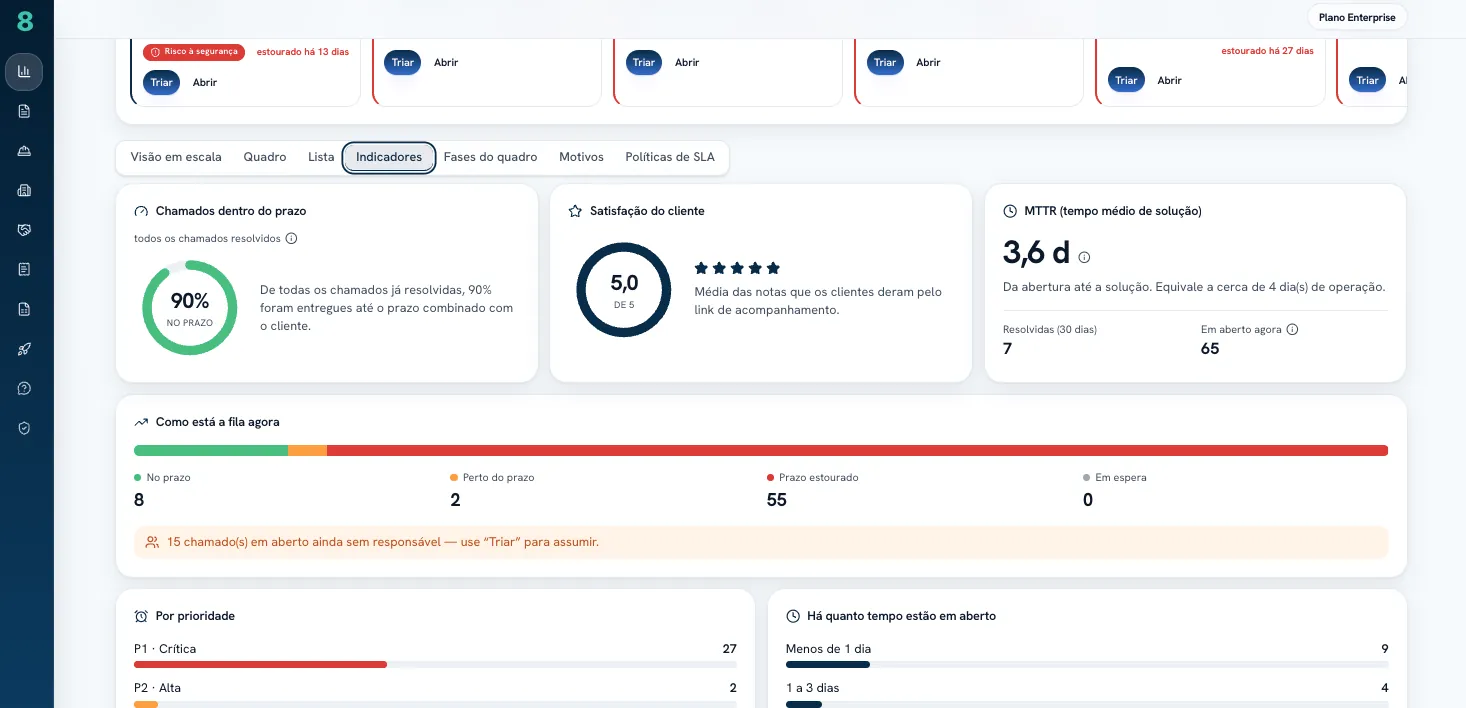The image size is (1466, 708).
Task: Click the document page icon in sidebar
Action: pos(24,111)
